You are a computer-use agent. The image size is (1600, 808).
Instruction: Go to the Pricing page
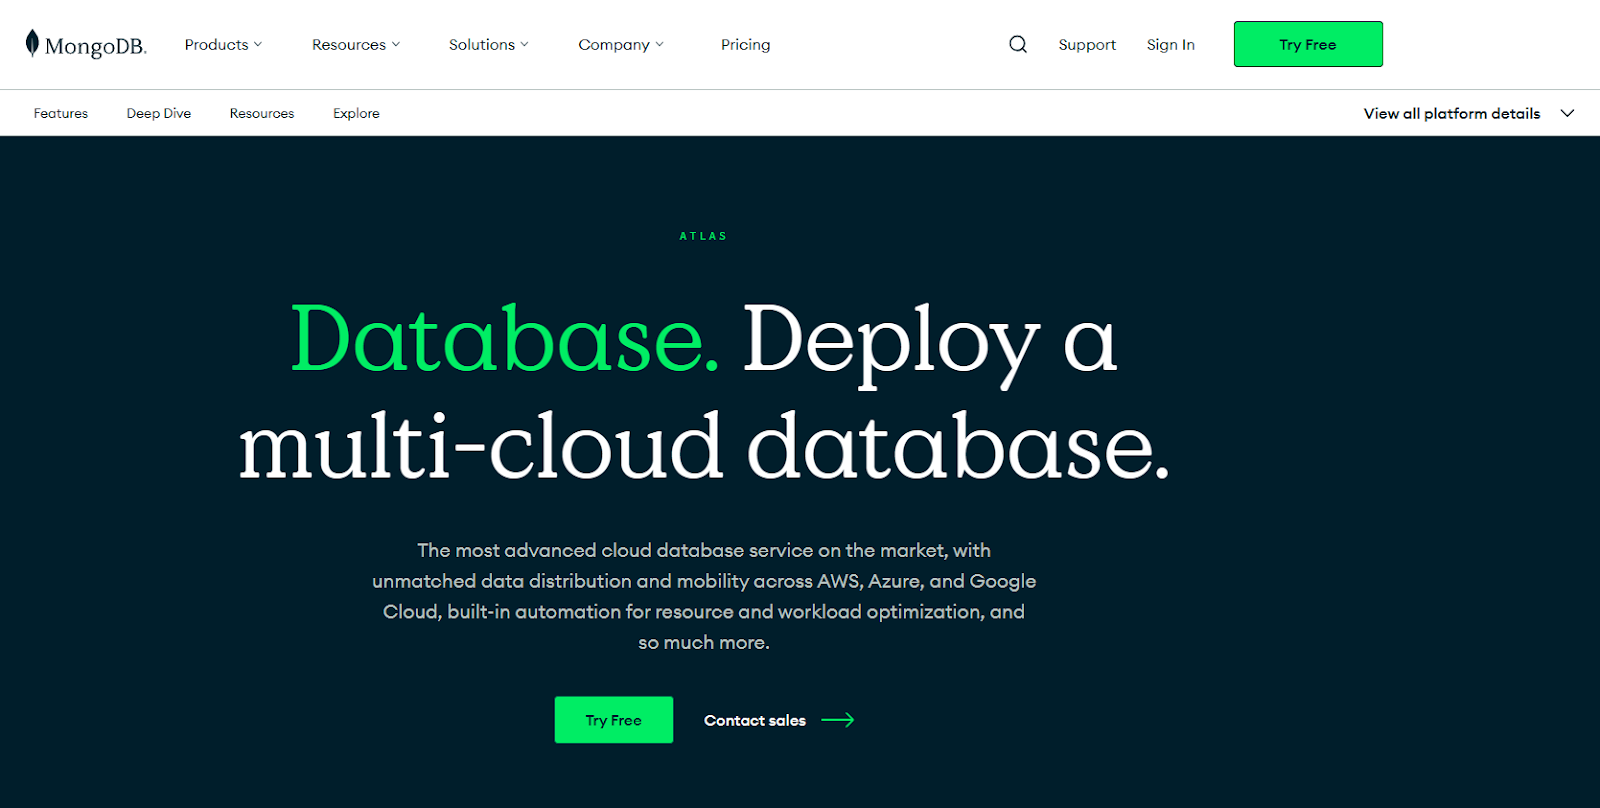pyautogui.click(x=746, y=44)
